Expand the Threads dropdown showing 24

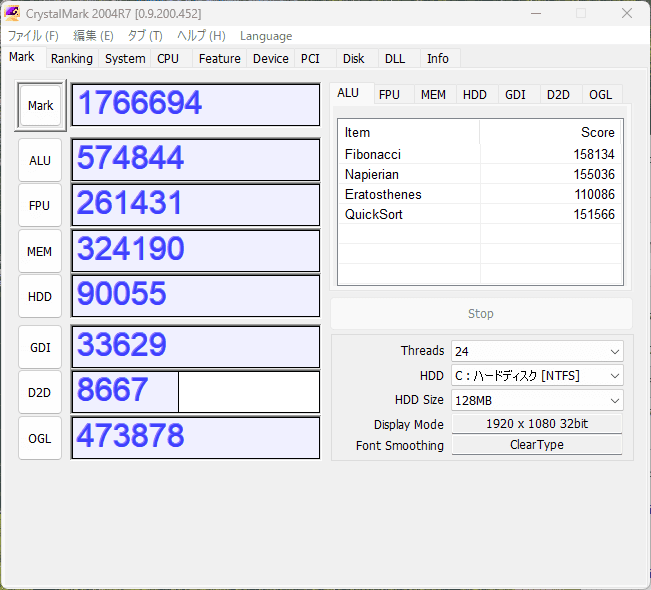537,351
